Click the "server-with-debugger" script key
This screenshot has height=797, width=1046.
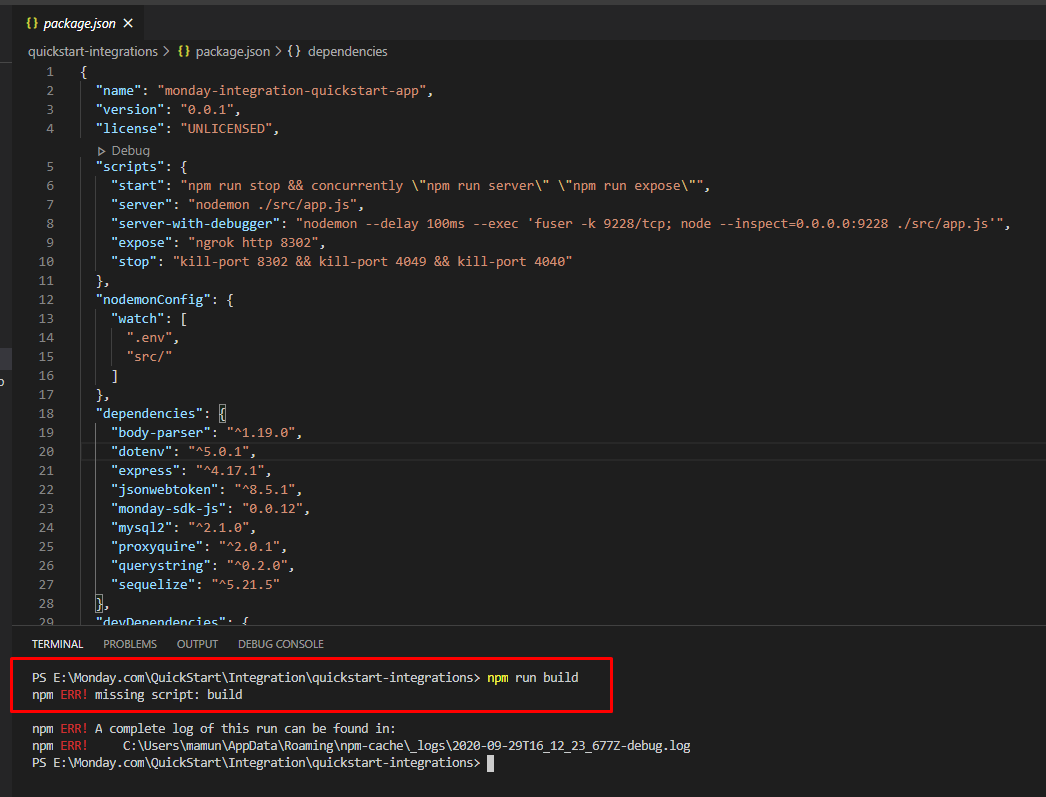tap(195, 223)
